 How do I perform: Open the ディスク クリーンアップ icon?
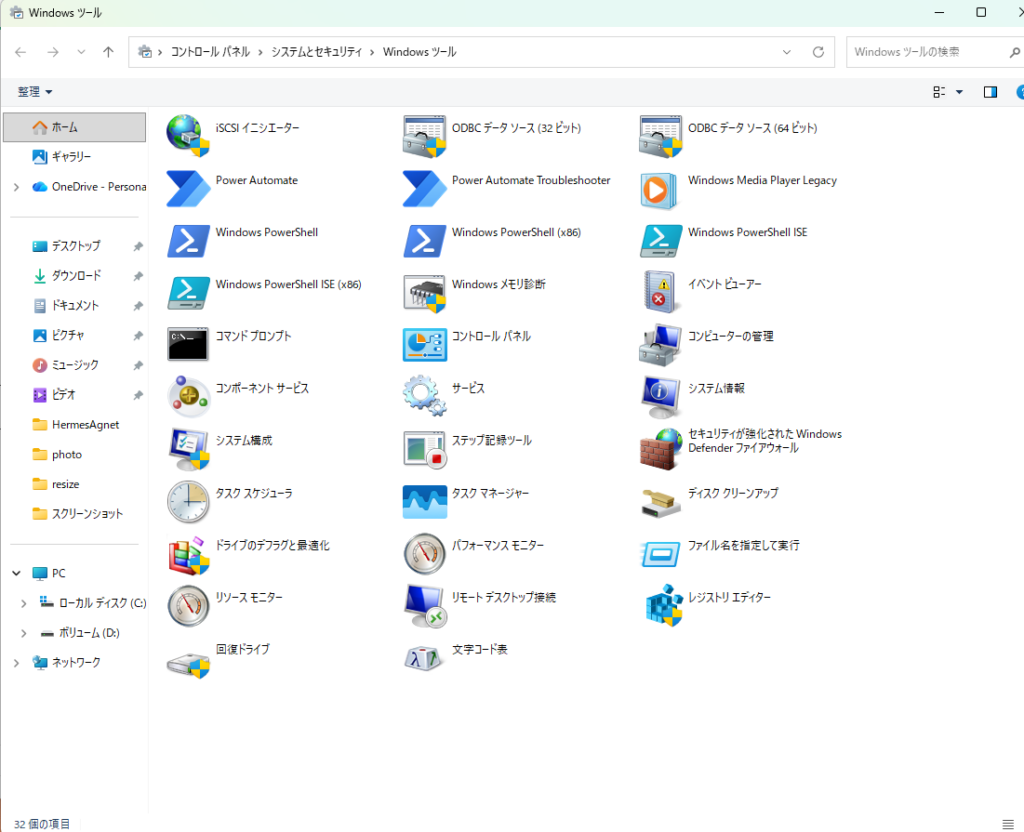point(661,503)
